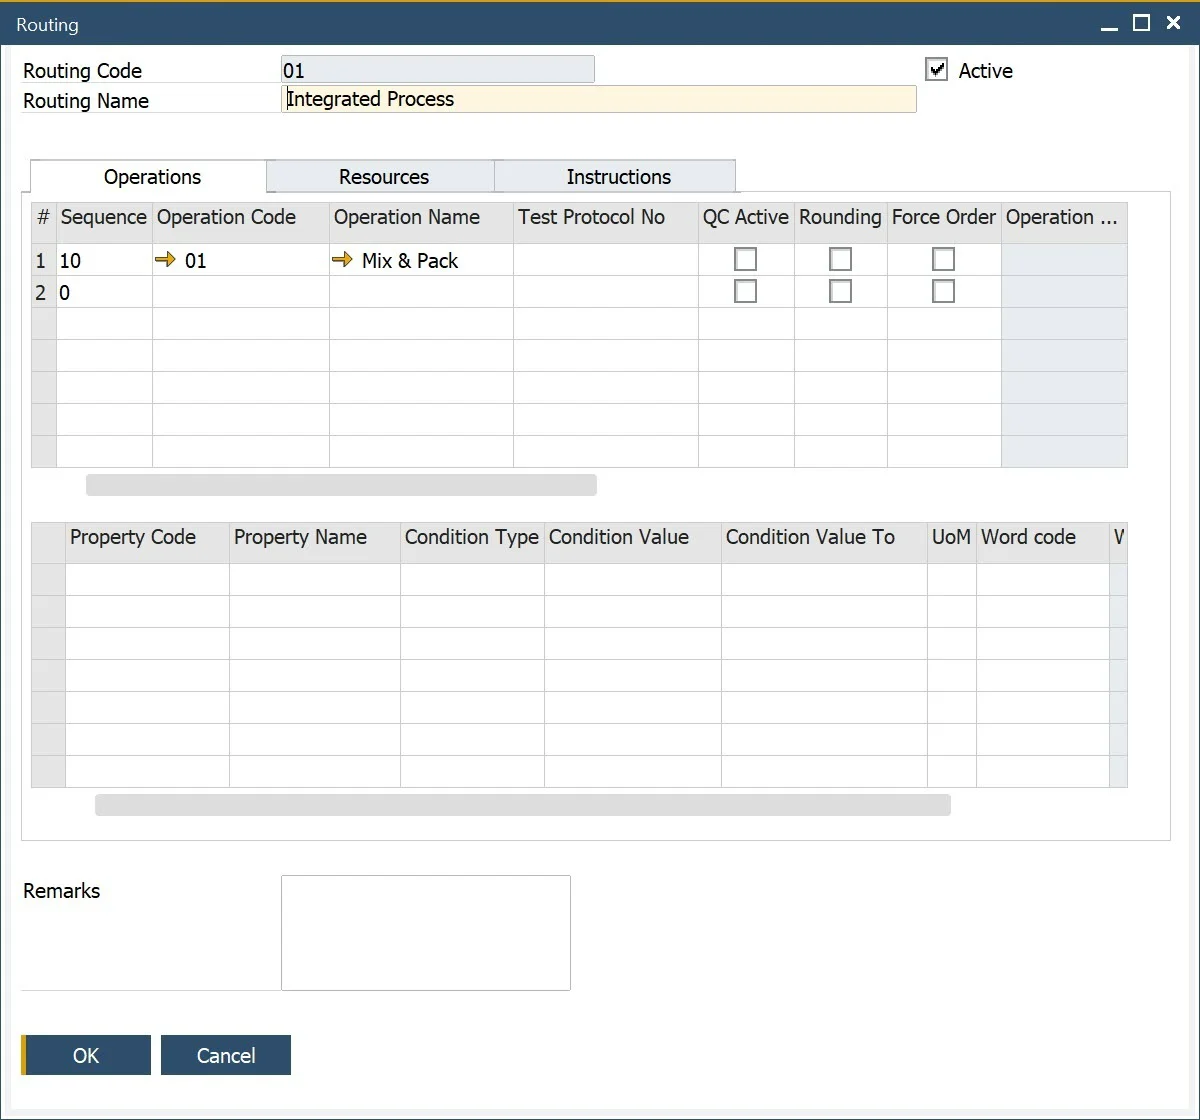Click the operations table horizontal scrollbar
Screen dimensions: 1200x1120
pos(341,485)
